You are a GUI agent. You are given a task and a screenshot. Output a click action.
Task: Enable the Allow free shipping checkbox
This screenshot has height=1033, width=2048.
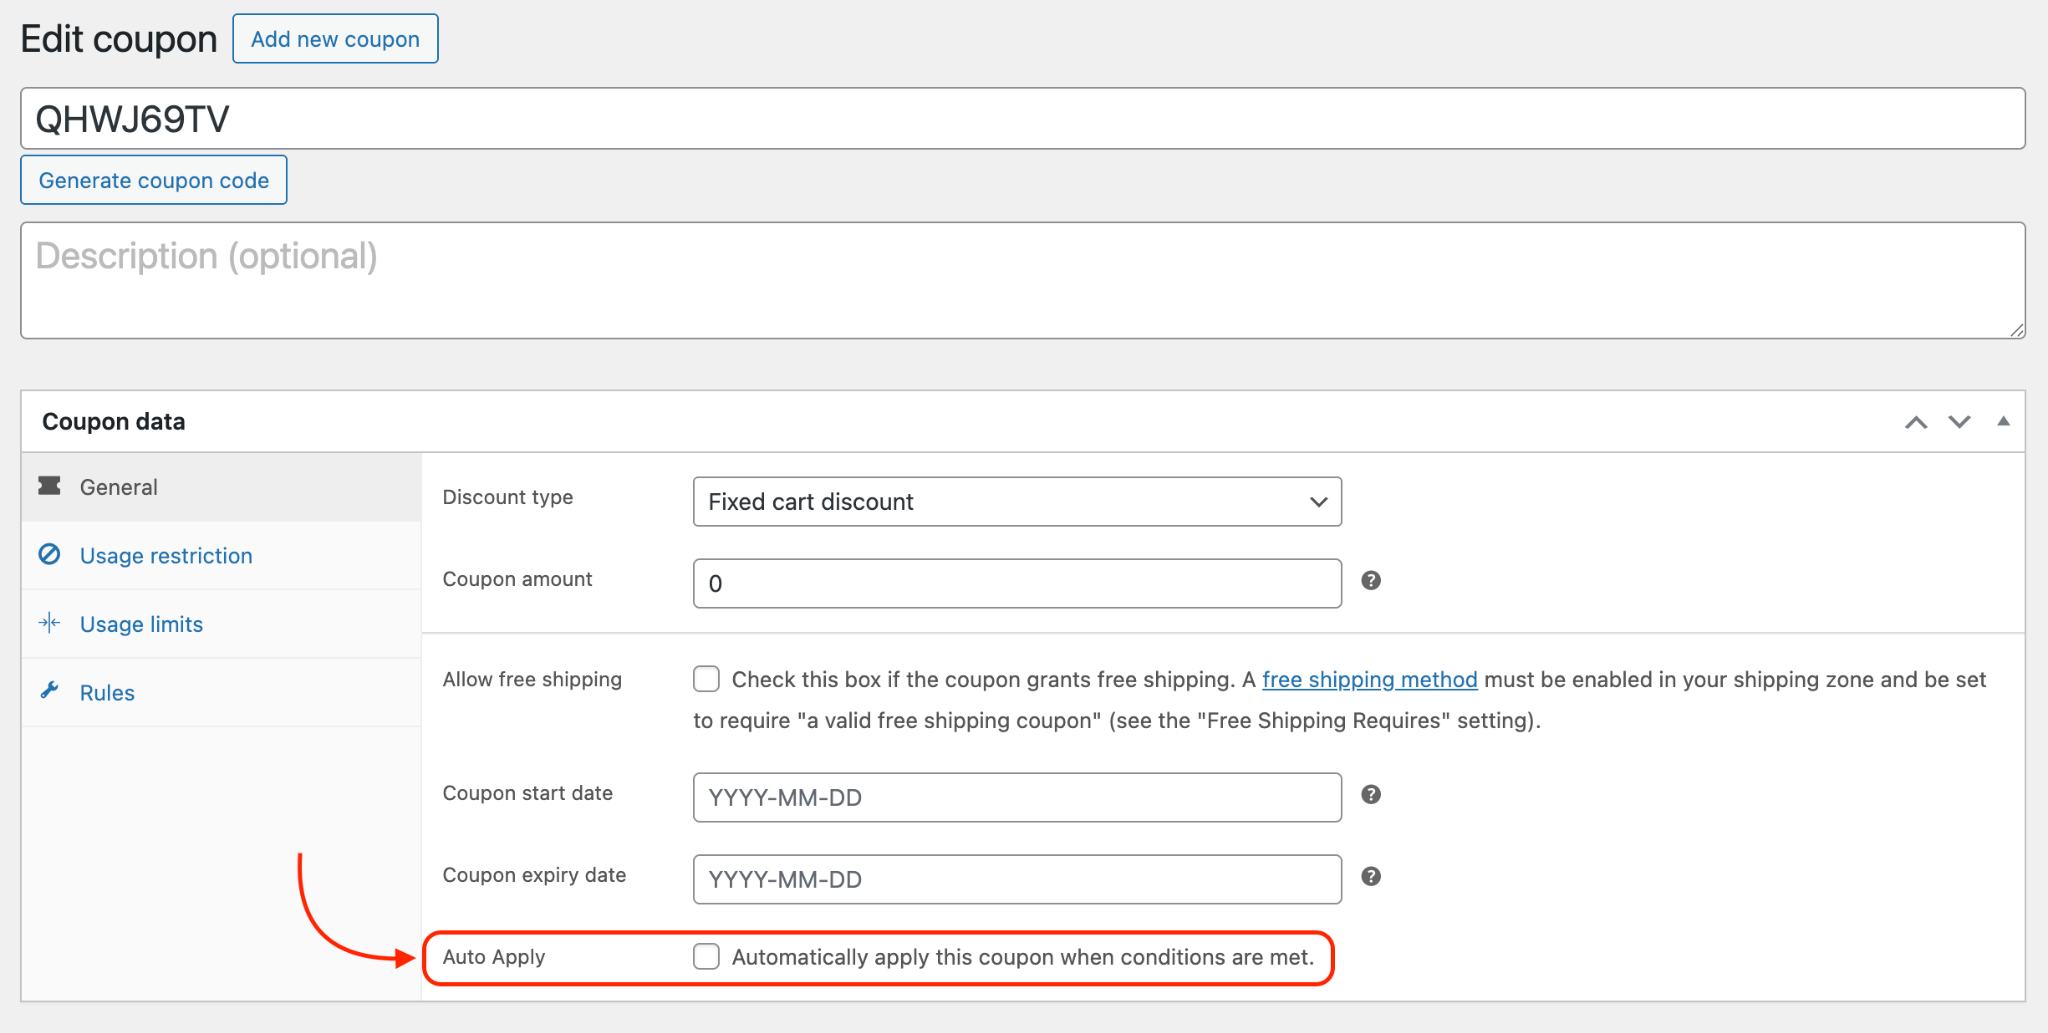(x=706, y=678)
